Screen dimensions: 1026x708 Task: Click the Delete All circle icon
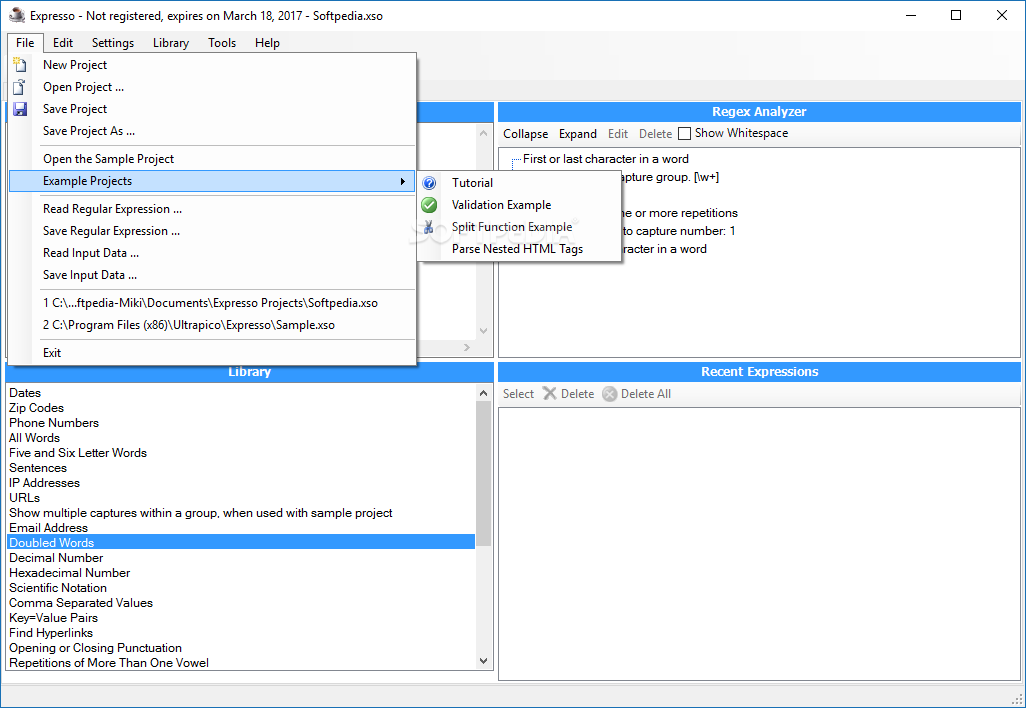pyautogui.click(x=610, y=394)
